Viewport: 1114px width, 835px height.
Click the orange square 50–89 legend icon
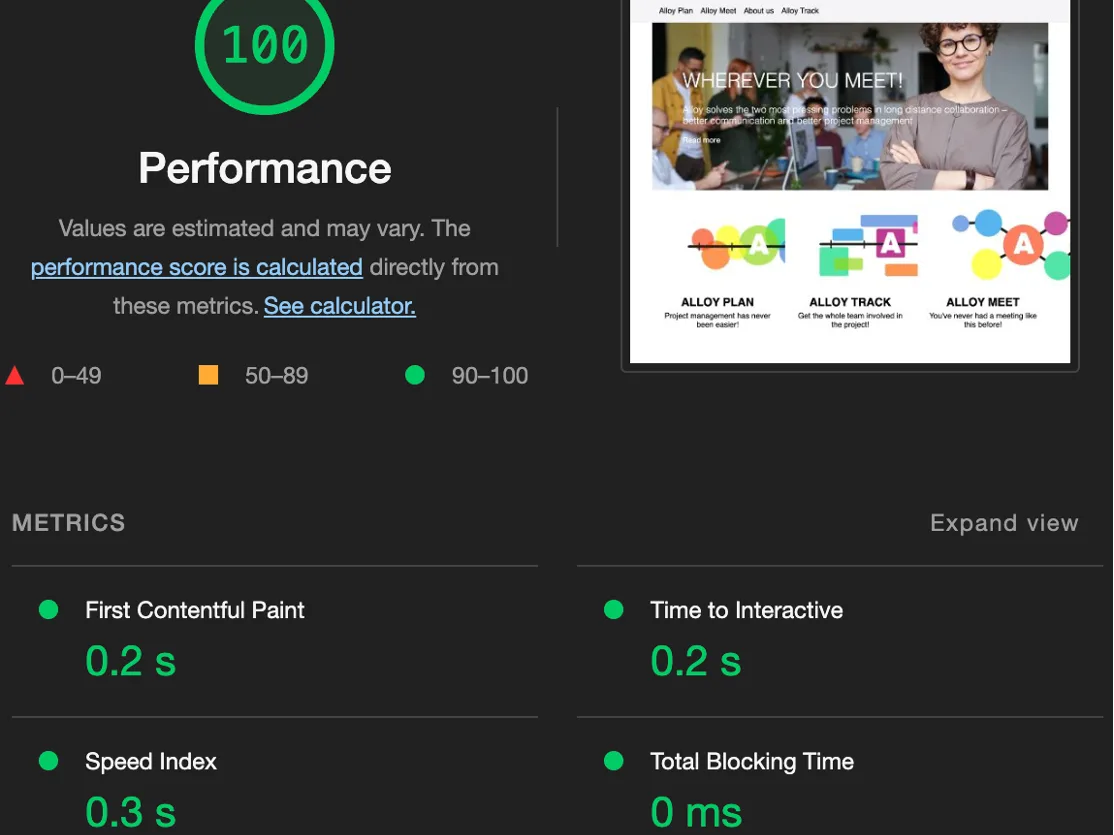(208, 375)
